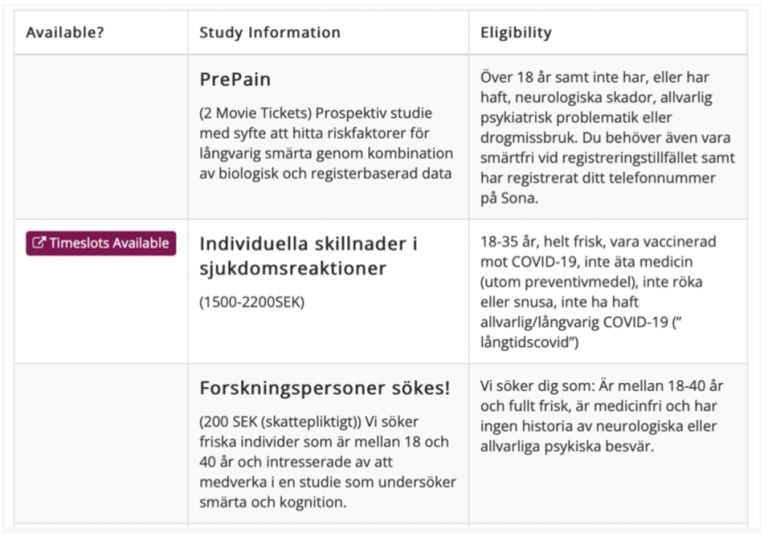768x546 pixels.
Task: Click the Available? column header
Action: (x=65, y=33)
